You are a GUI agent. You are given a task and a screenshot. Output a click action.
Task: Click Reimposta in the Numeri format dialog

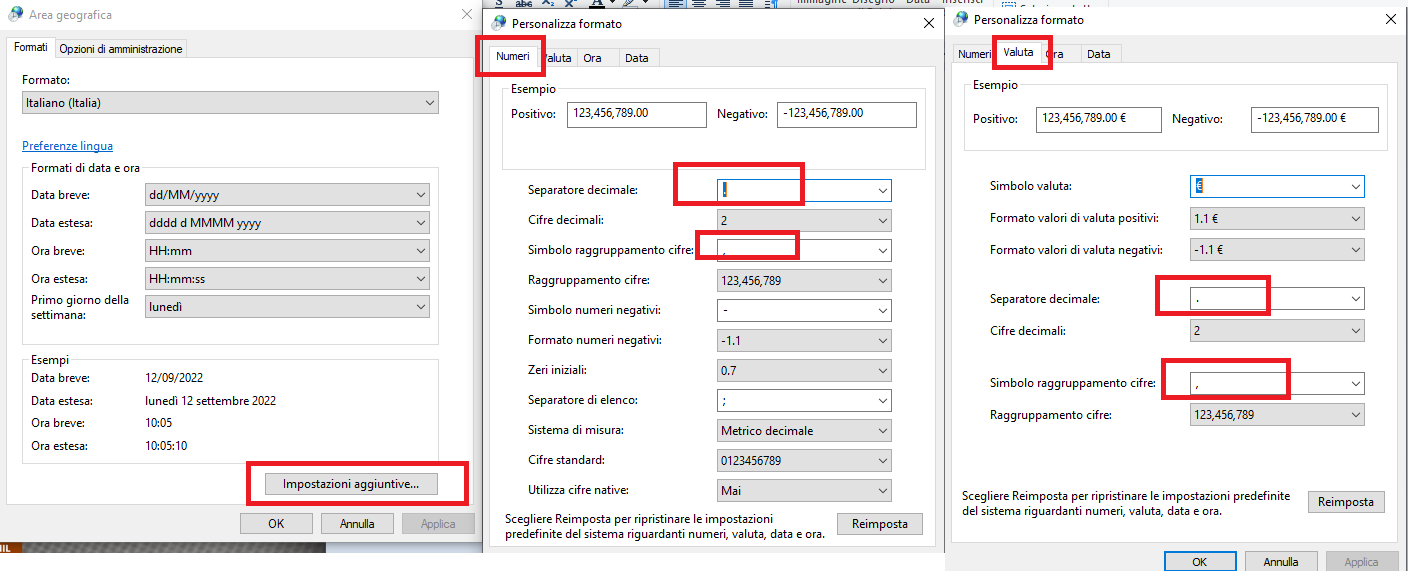coord(880,524)
